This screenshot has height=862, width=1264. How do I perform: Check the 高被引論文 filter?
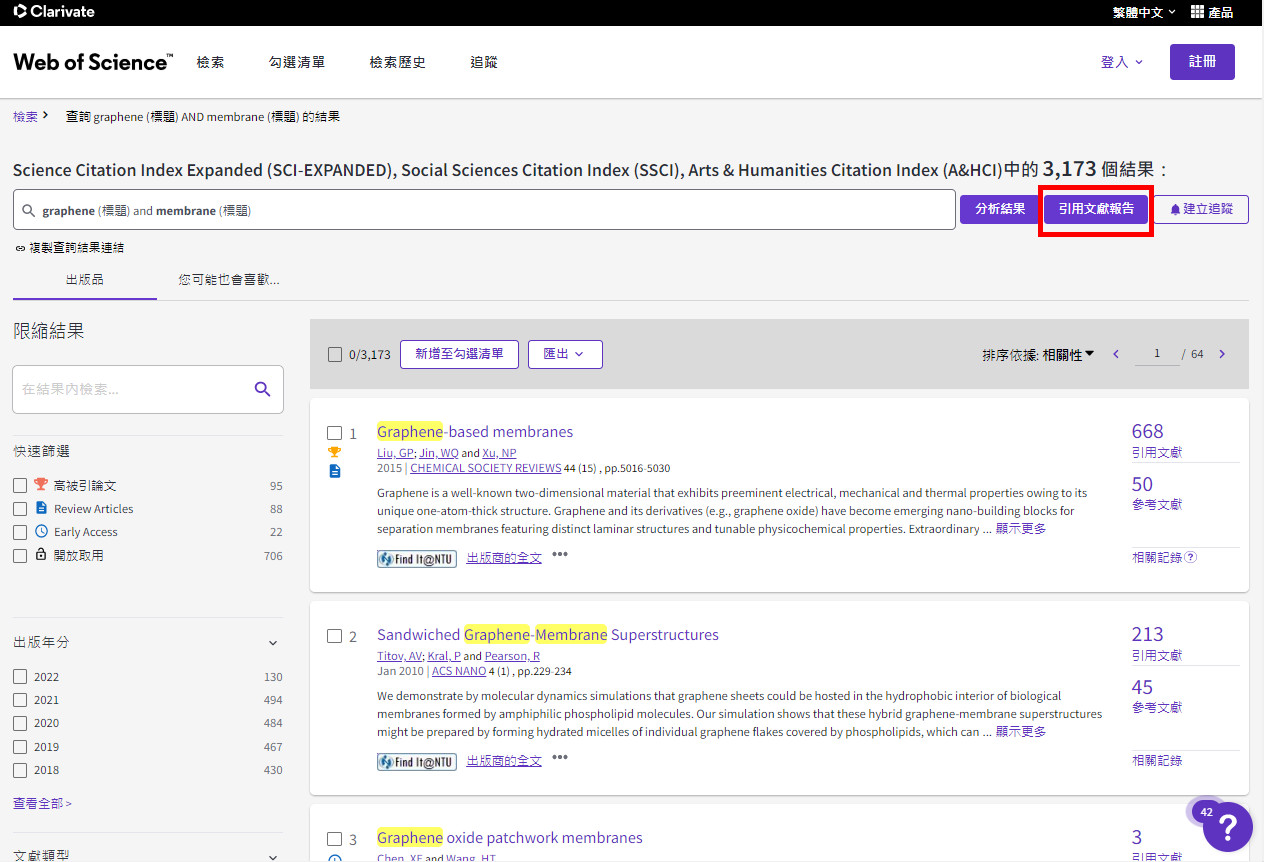pos(20,485)
